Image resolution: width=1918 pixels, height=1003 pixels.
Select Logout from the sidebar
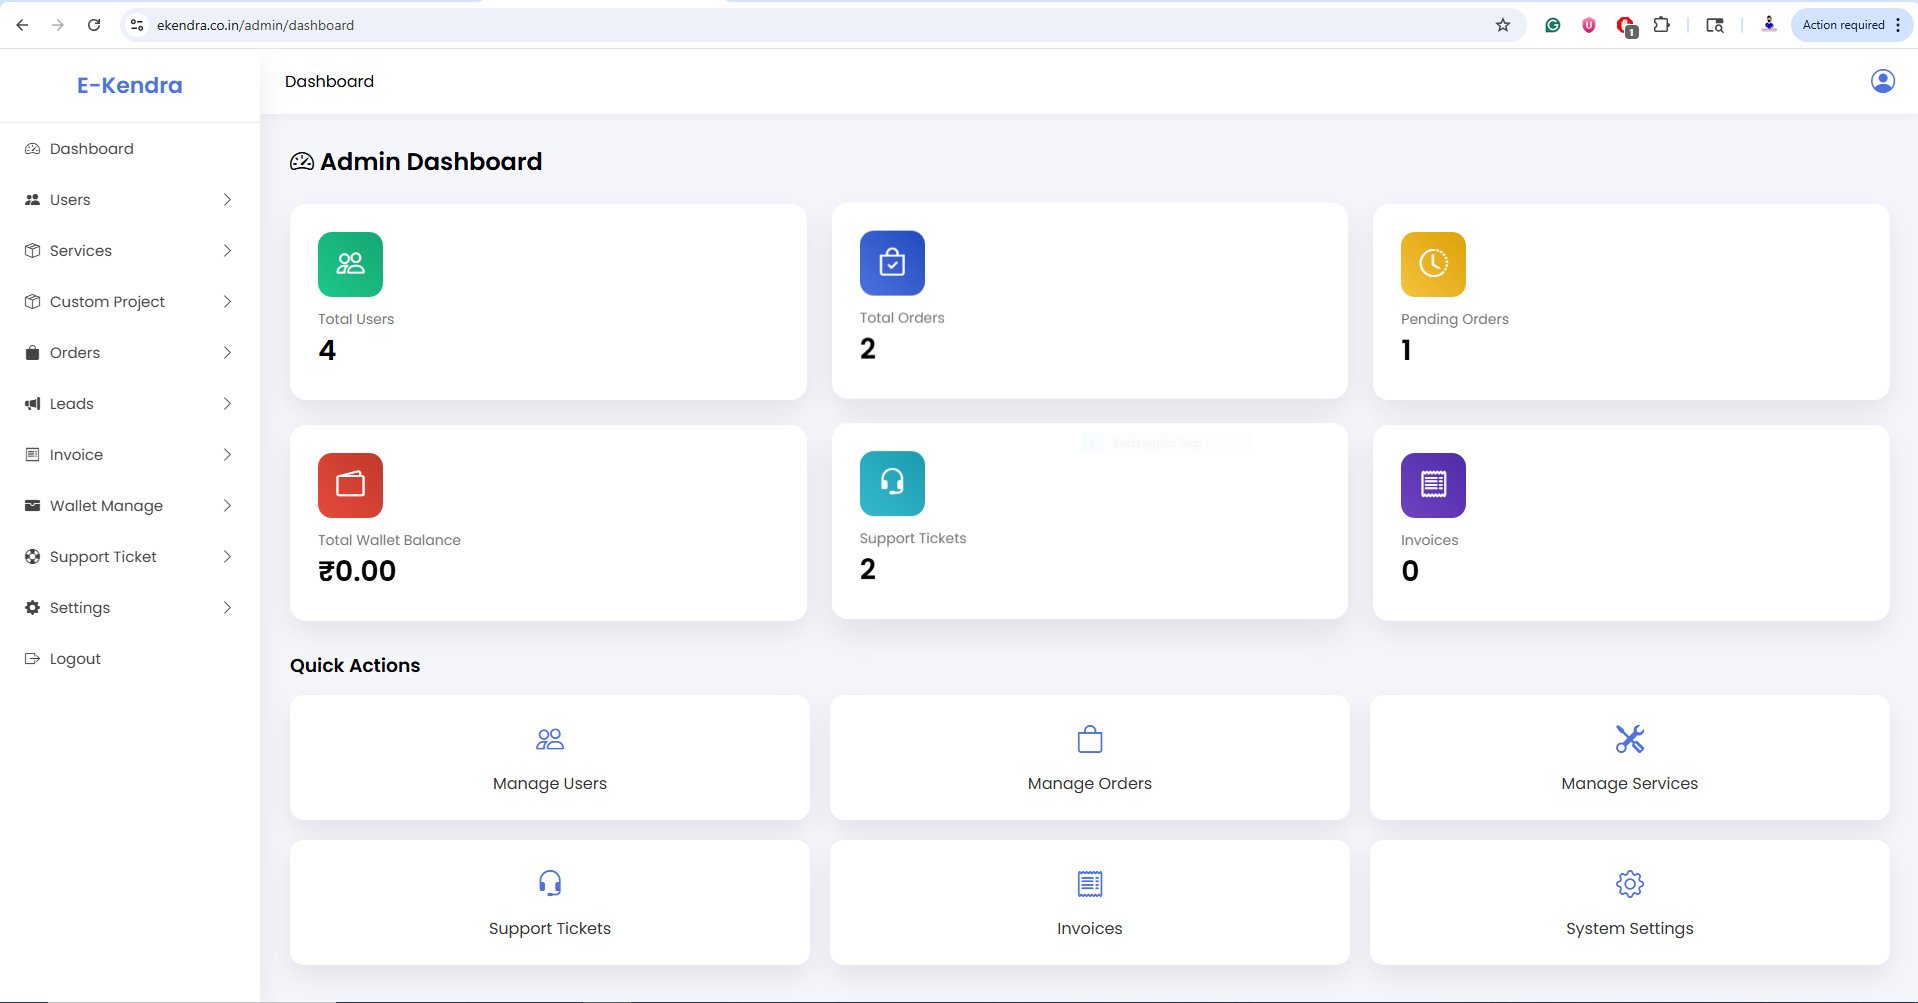tap(75, 659)
